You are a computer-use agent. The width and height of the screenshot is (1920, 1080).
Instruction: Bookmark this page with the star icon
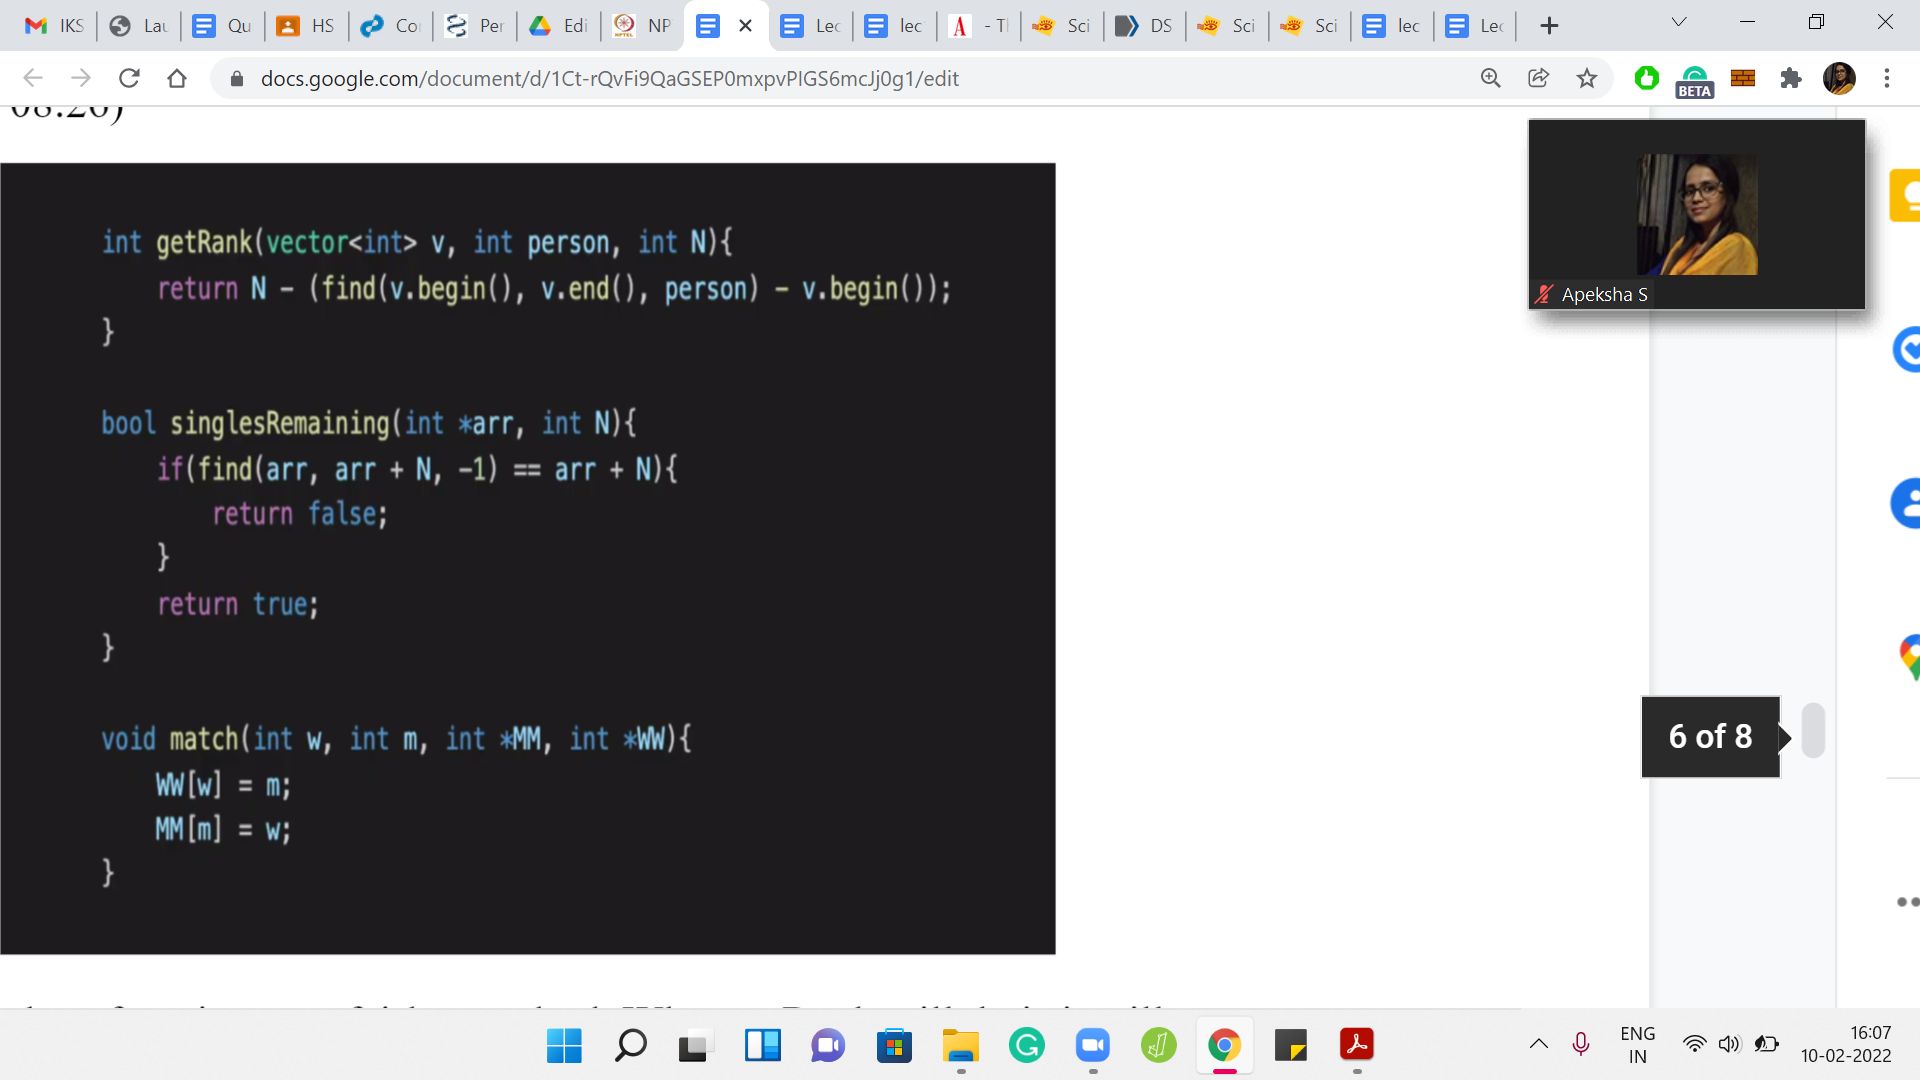1587,78
